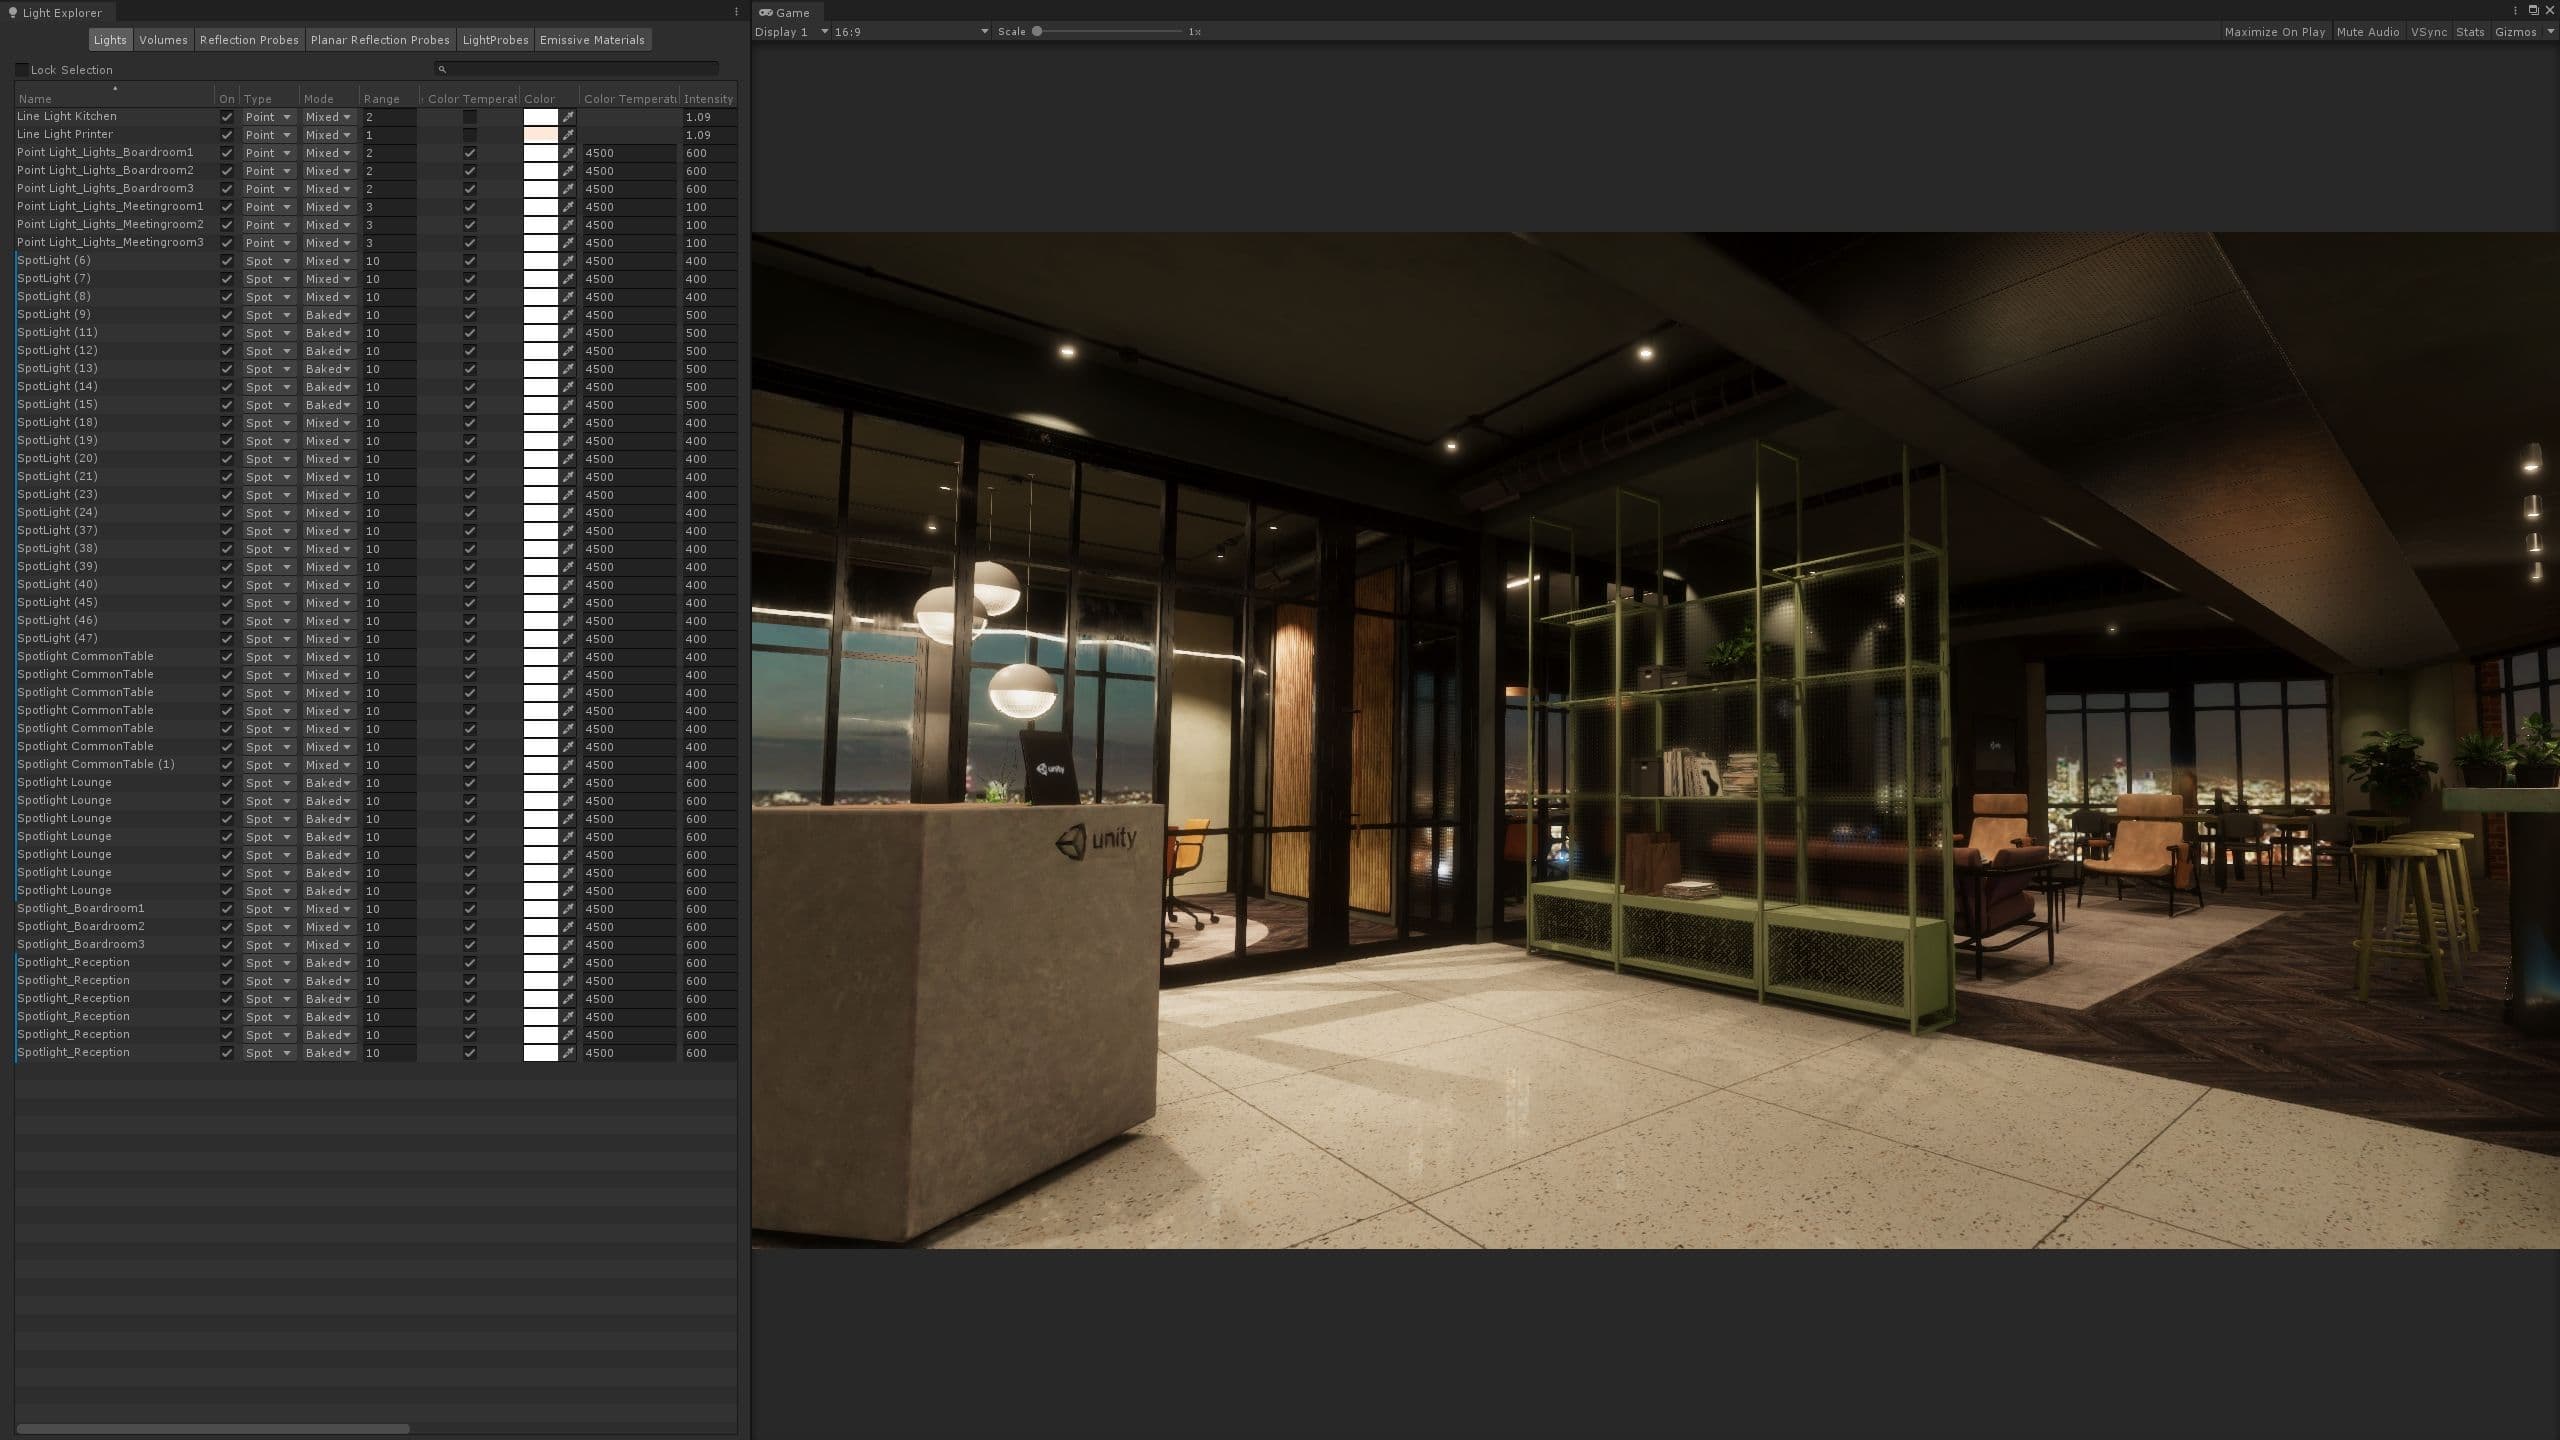
Task: Enable the Lock Selection checkbox
Action: [22, 70]
